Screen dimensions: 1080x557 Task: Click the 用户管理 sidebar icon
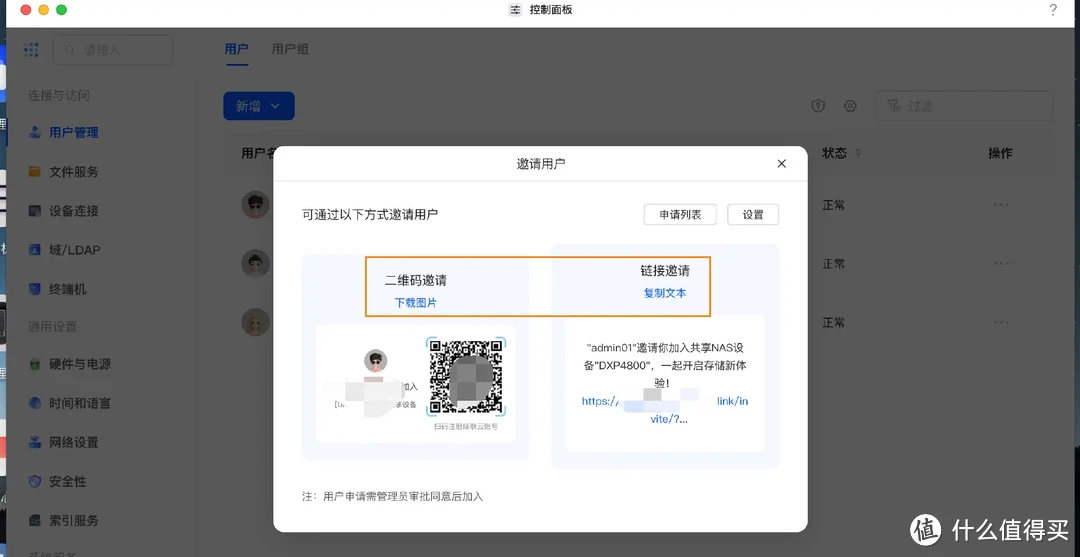34,133
